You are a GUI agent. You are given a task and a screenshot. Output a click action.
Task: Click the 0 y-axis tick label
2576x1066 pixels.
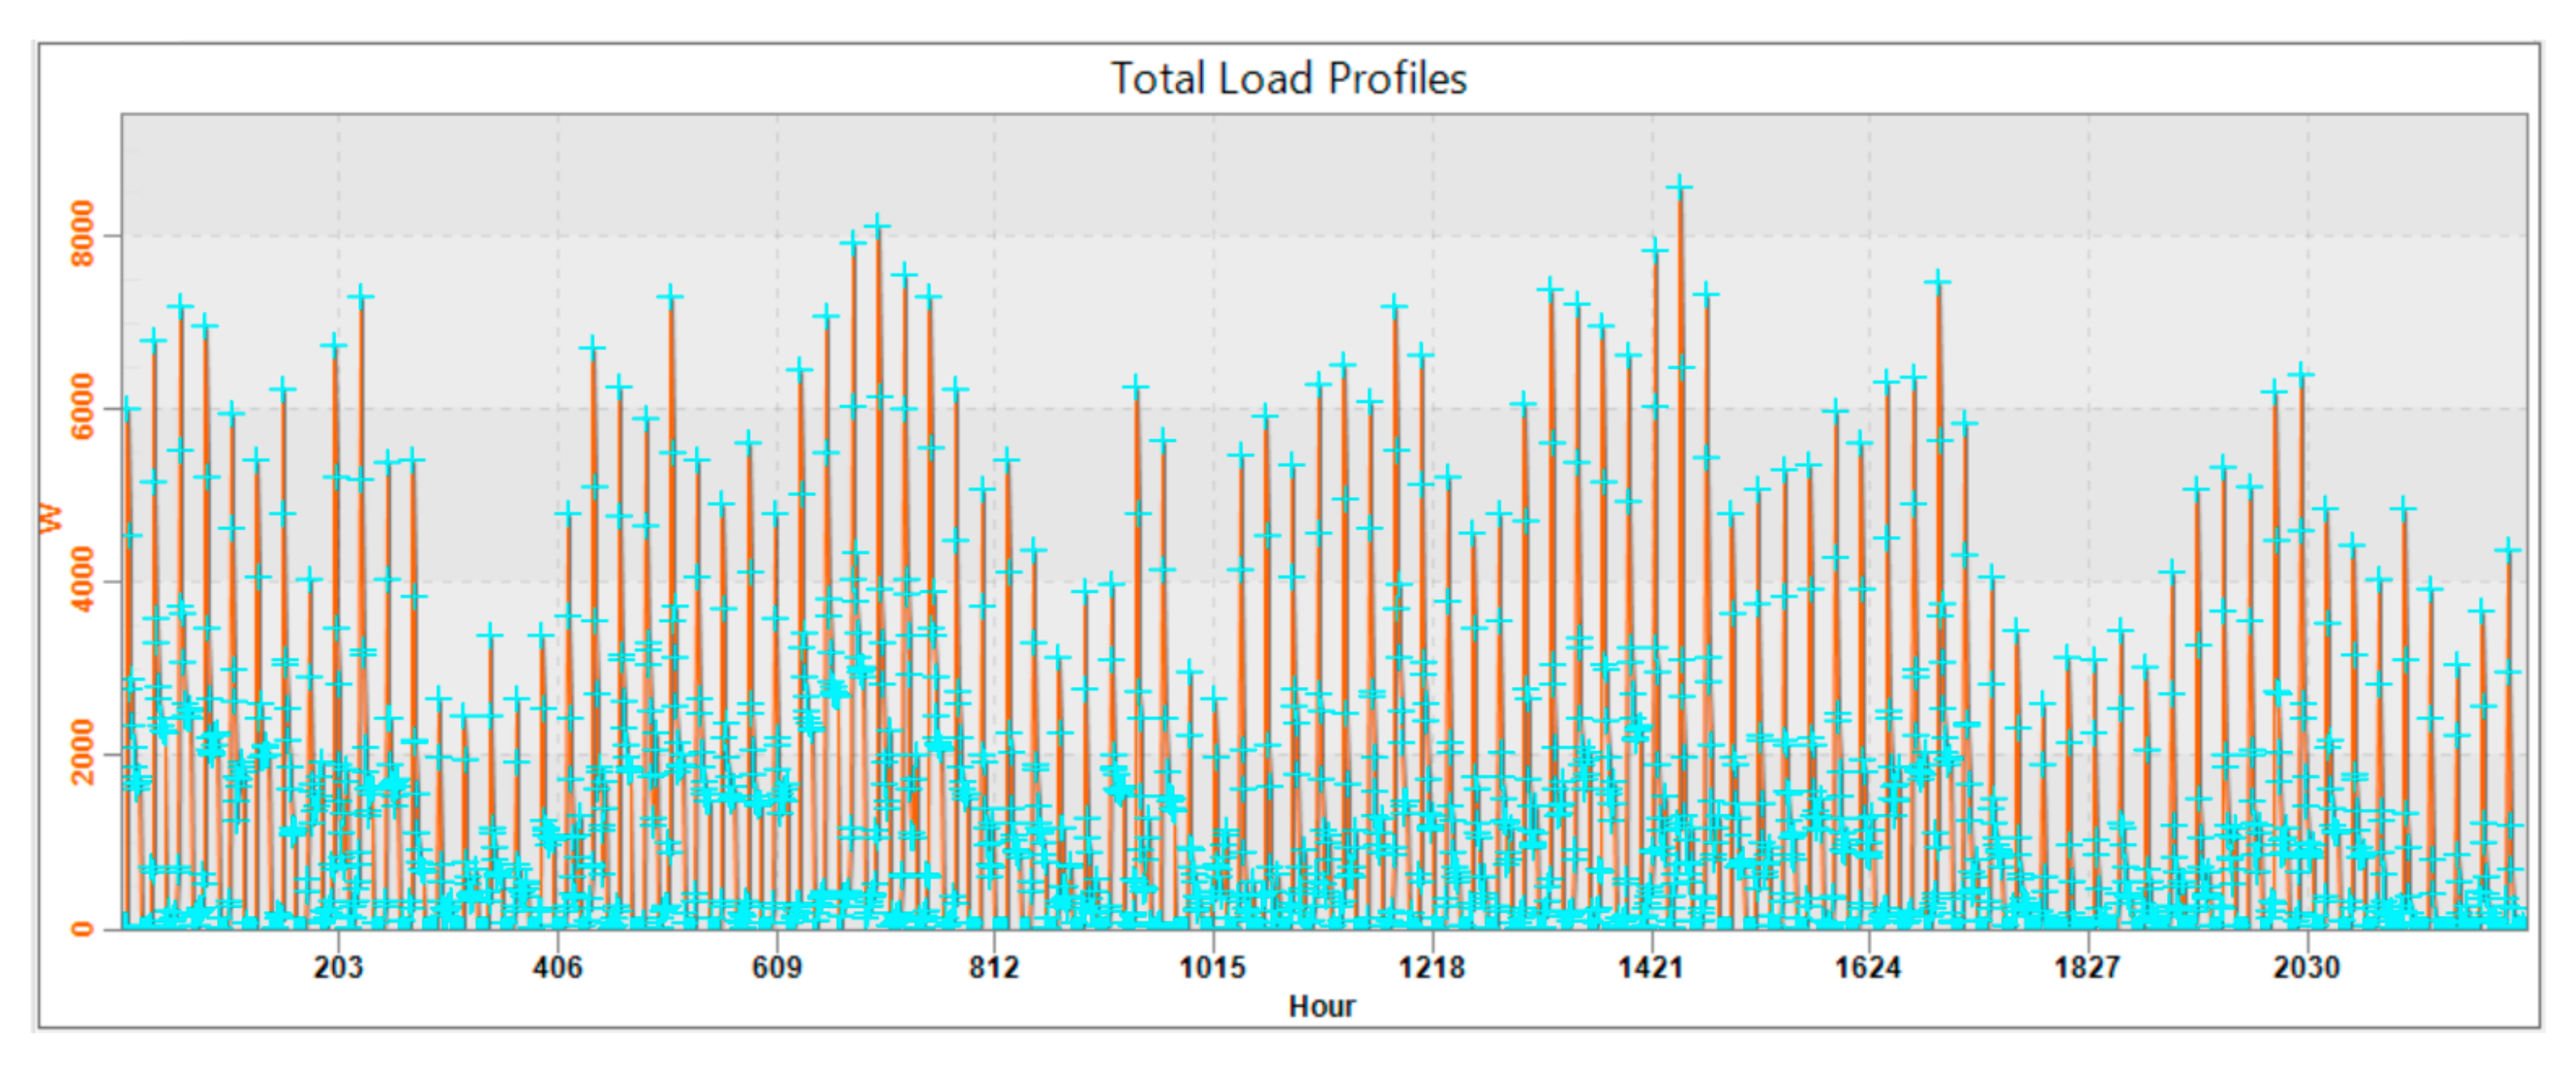tap(83, 928)
